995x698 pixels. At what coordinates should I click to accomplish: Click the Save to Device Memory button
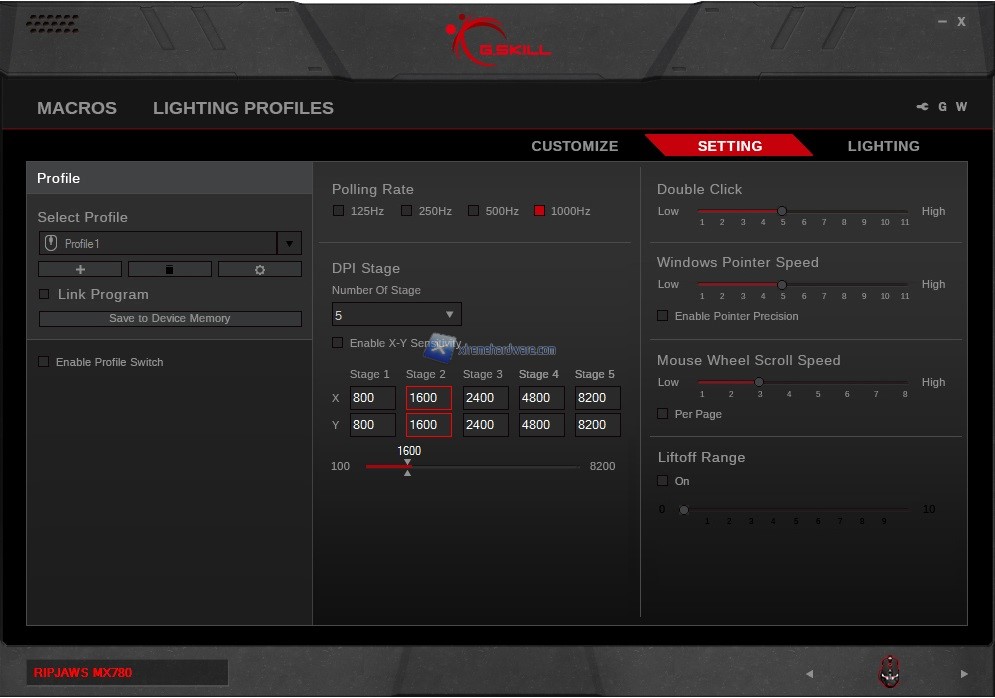pos(170,318)
